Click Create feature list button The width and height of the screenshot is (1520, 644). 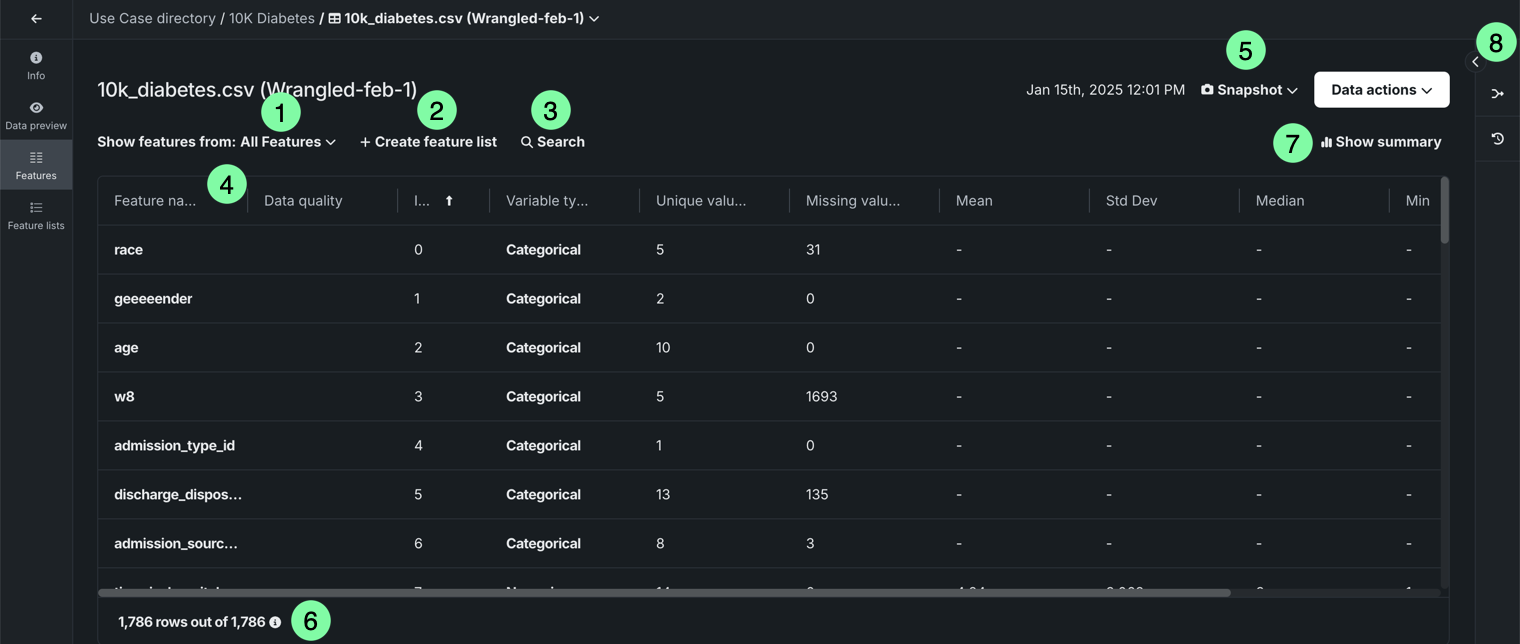[428, 142]
